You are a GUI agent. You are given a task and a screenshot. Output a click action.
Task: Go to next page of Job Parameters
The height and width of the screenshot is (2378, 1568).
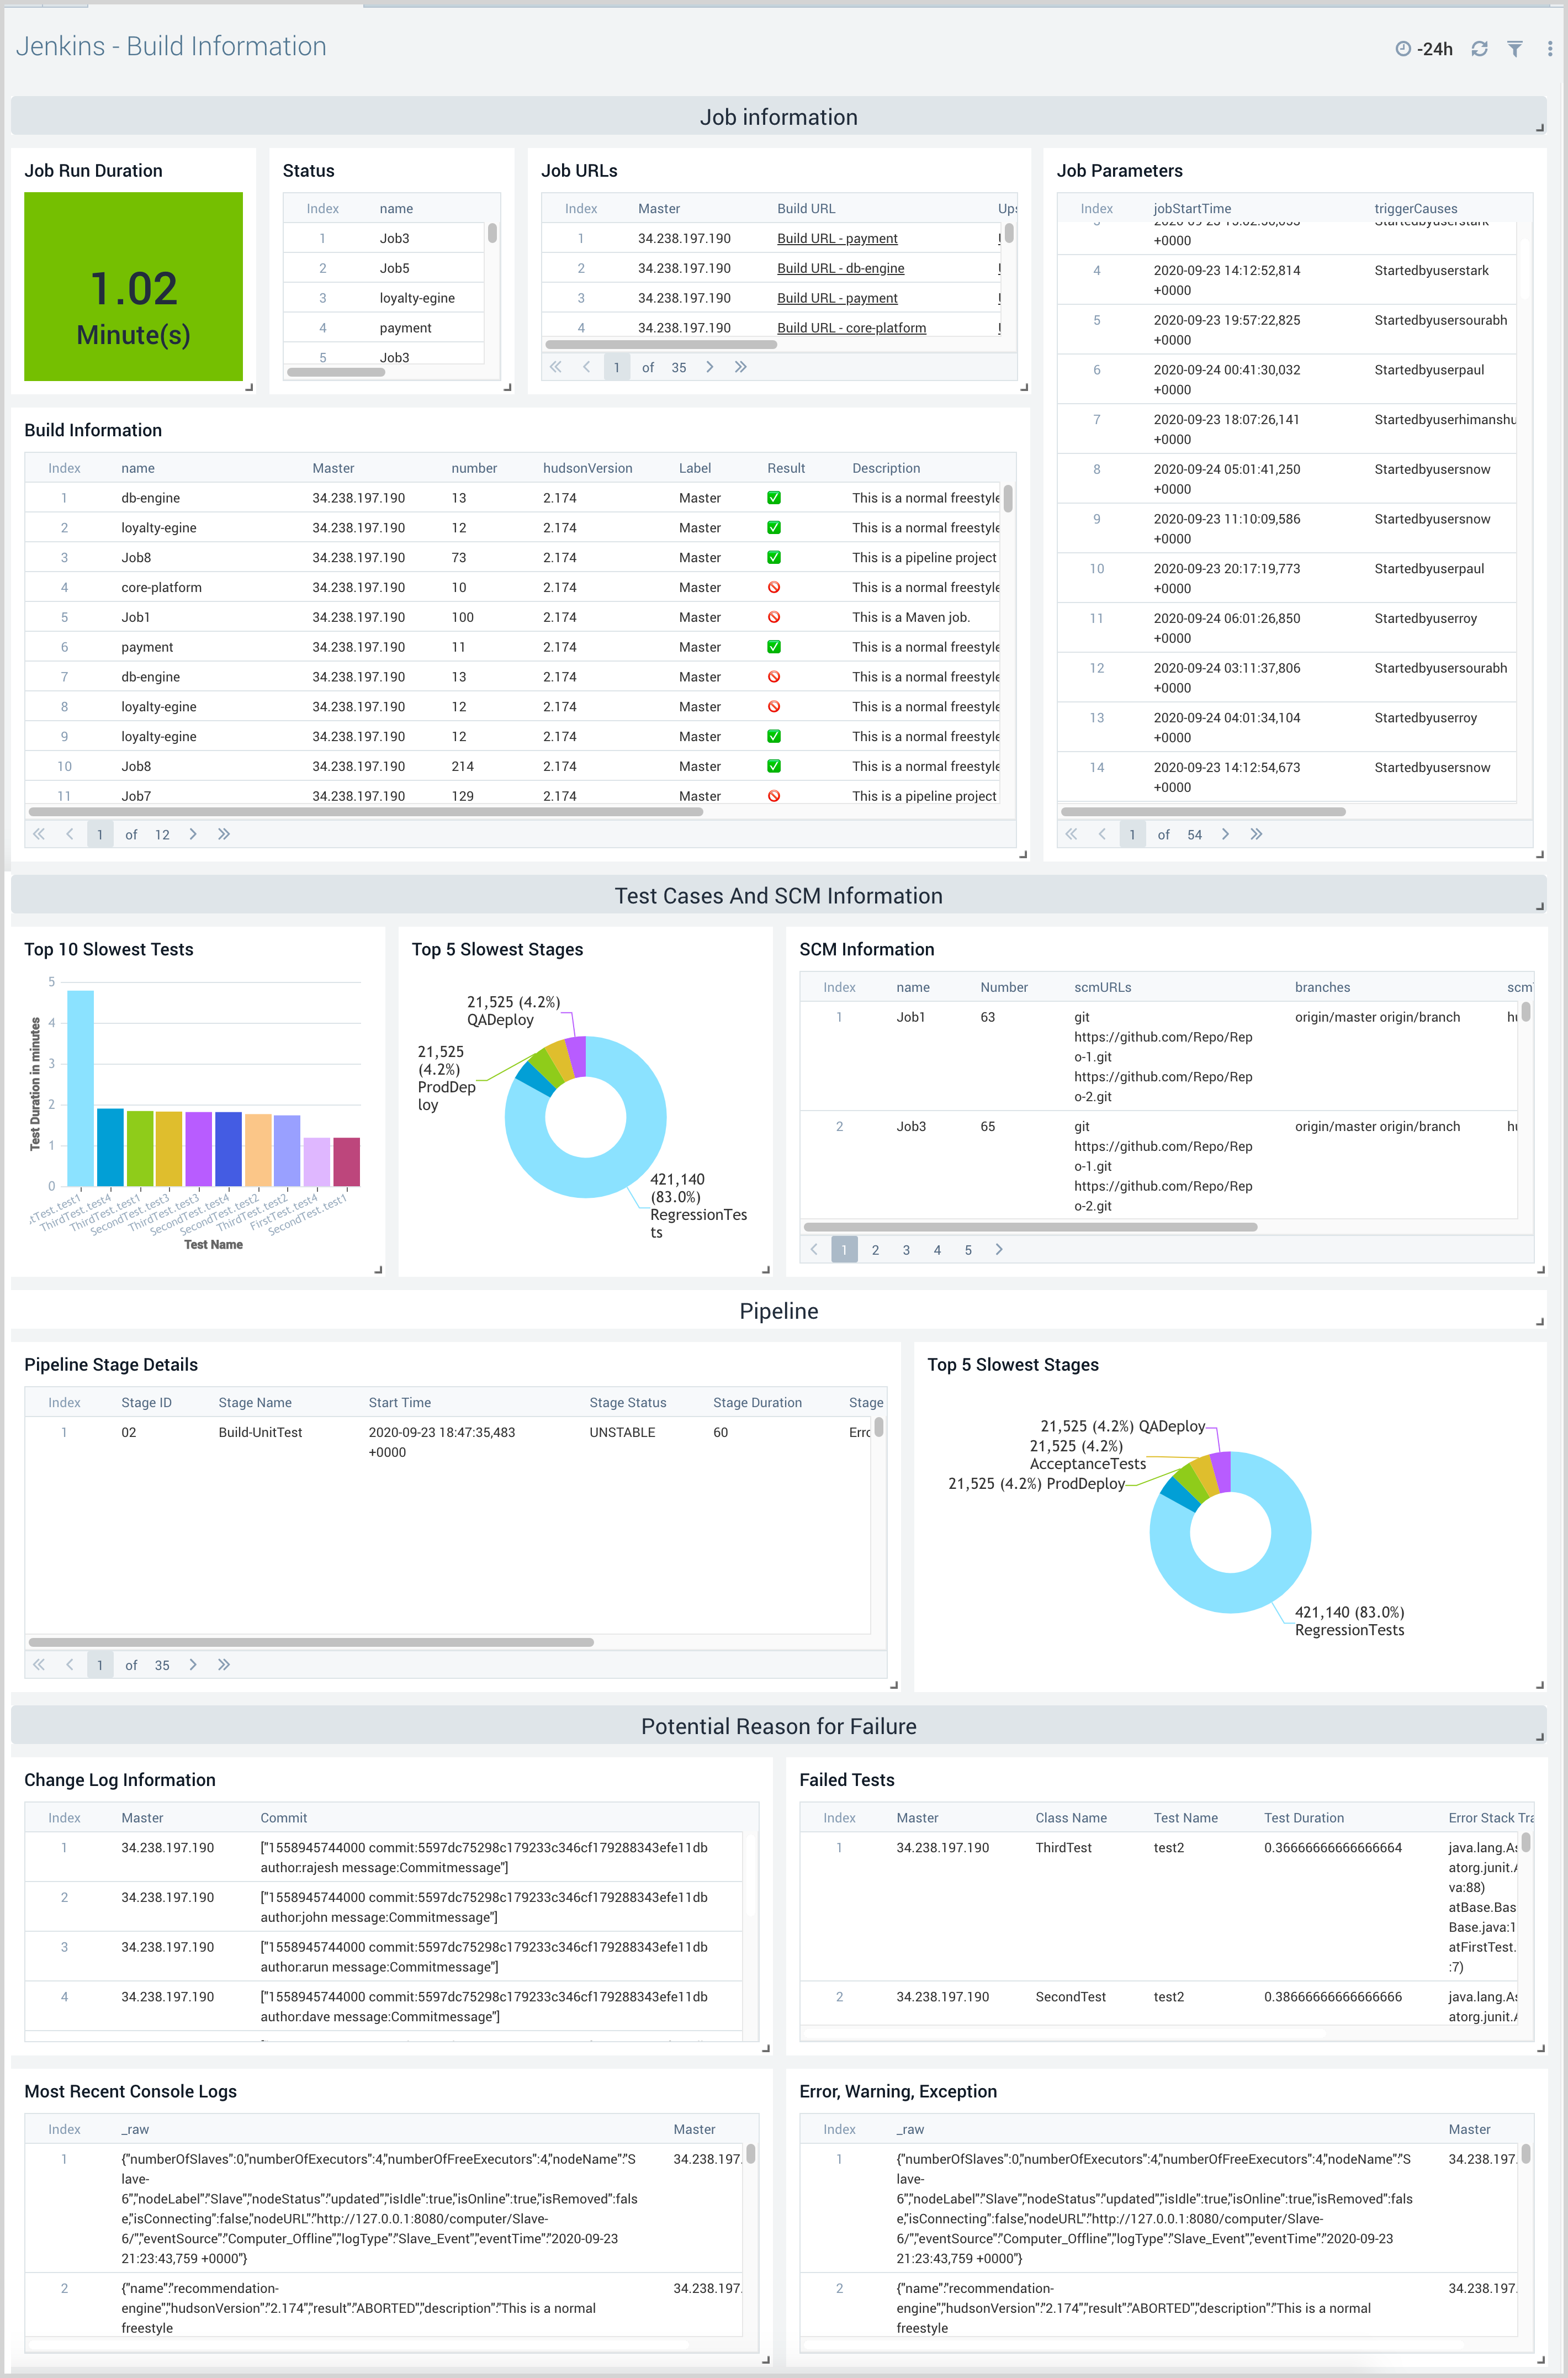pos(1225,834)
